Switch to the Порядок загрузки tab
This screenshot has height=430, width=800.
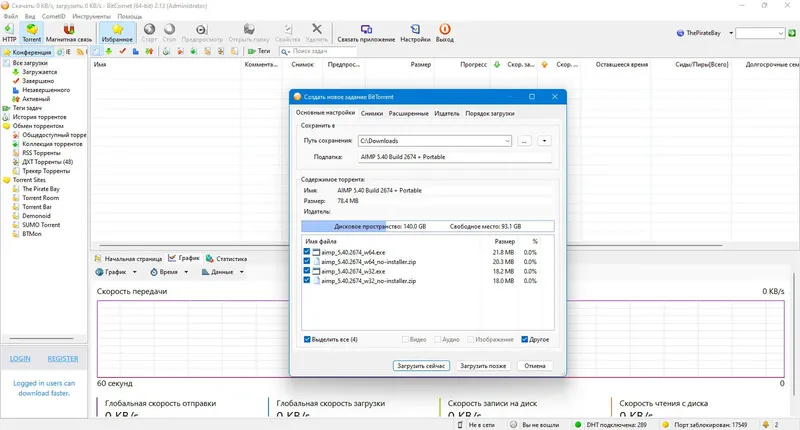490,113
